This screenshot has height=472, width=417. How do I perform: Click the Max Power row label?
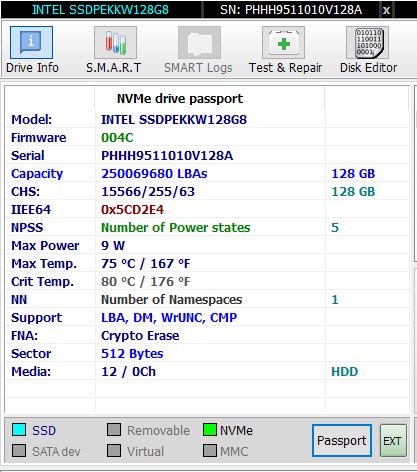click(x=45, y=246)
